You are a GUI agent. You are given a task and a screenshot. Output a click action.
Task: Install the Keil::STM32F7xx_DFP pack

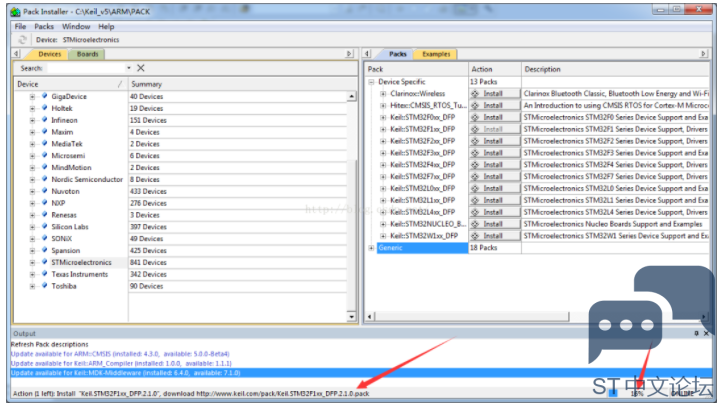click(494, 176)
